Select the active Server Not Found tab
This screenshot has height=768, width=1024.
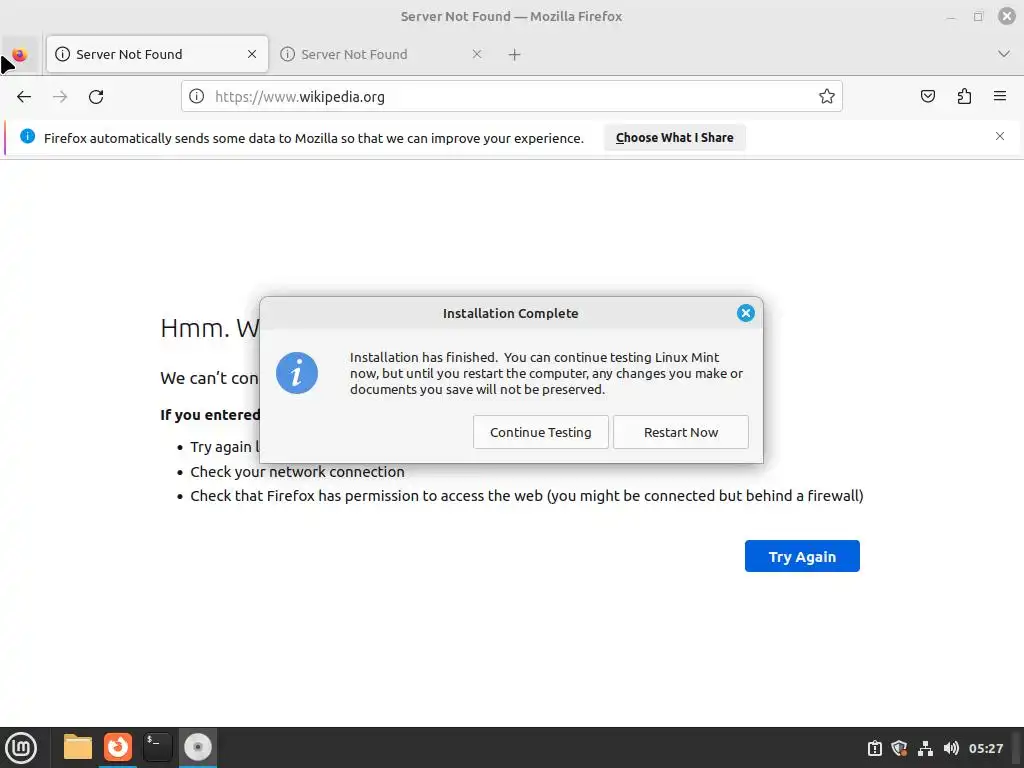point(157,54)
